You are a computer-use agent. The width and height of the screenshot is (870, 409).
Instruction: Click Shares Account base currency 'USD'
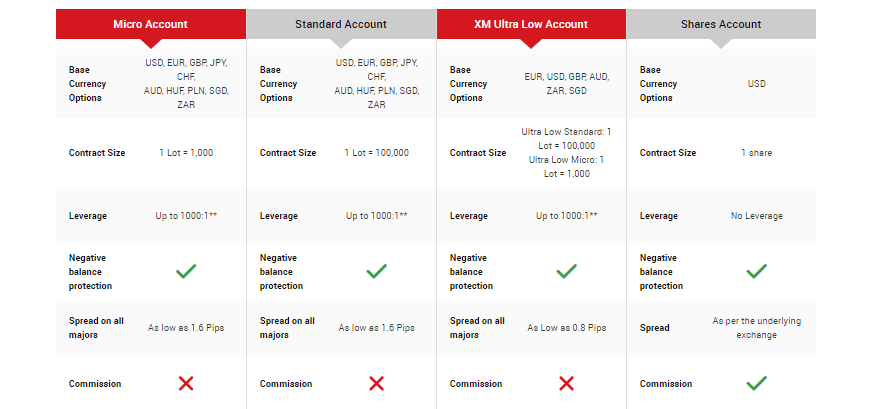[x=756, y=84]
